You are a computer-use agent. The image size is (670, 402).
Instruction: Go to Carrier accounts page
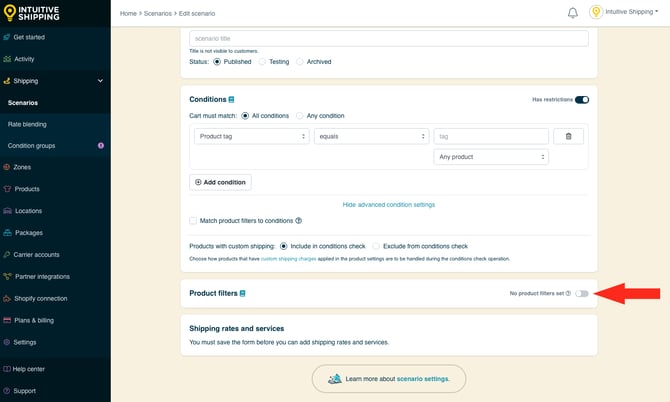pyautogui.click(x=36, y=255)
